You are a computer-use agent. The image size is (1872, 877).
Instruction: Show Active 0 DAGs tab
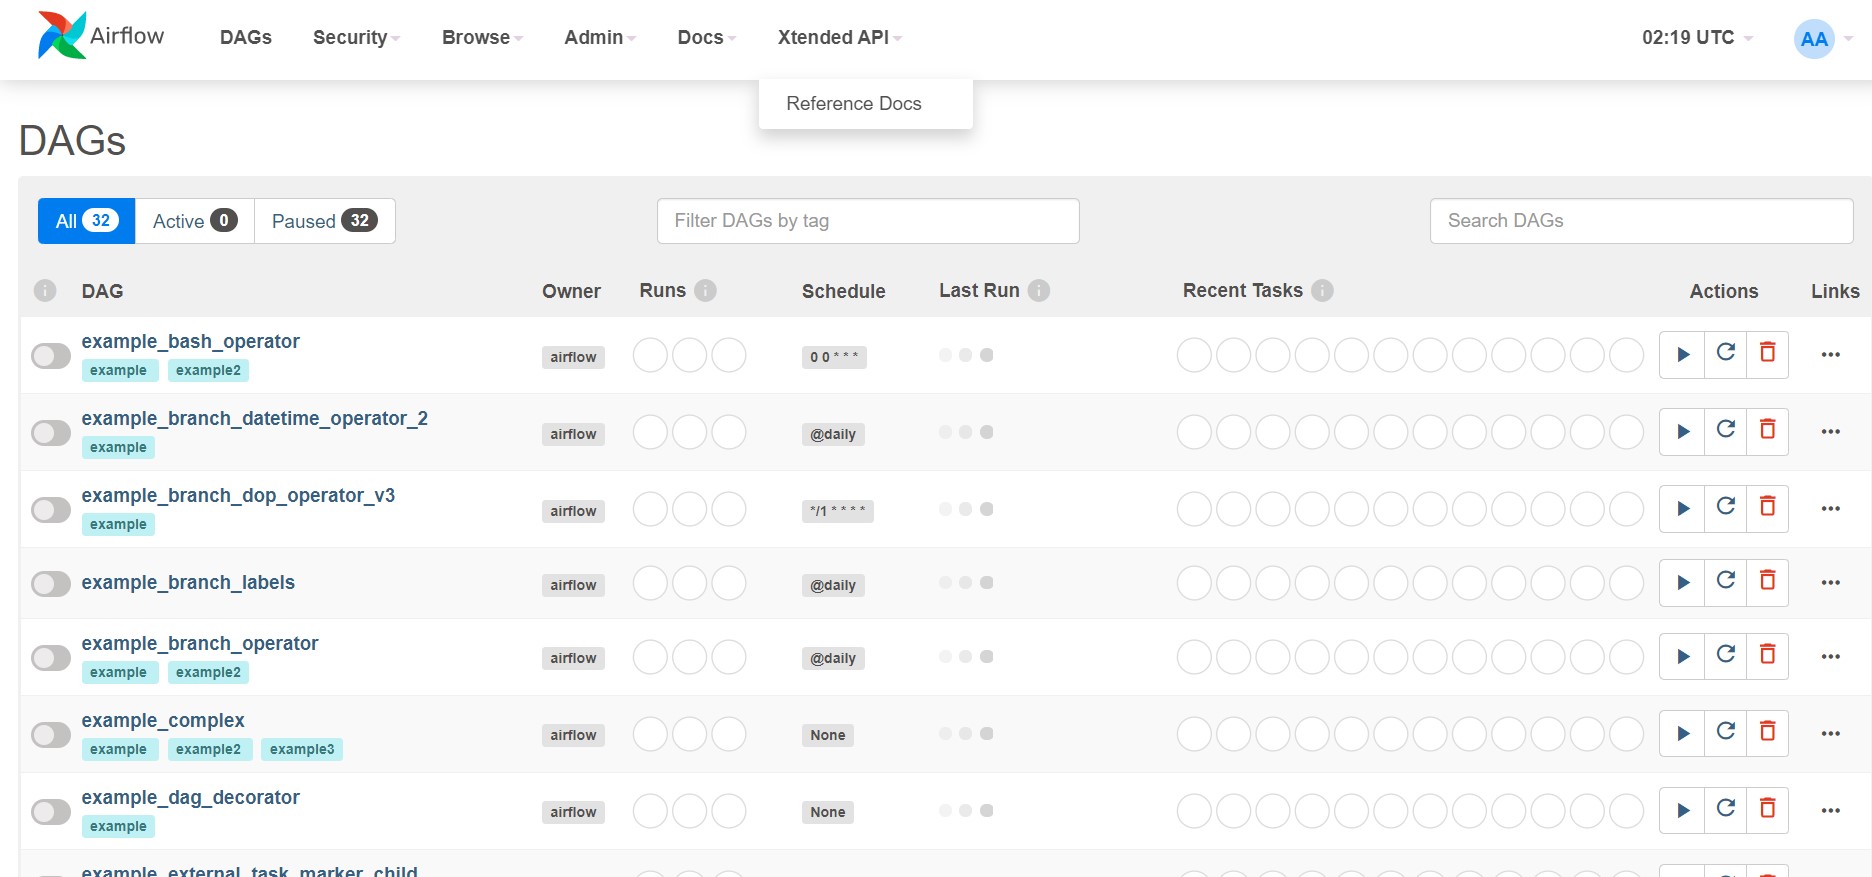tap(195, 221)
